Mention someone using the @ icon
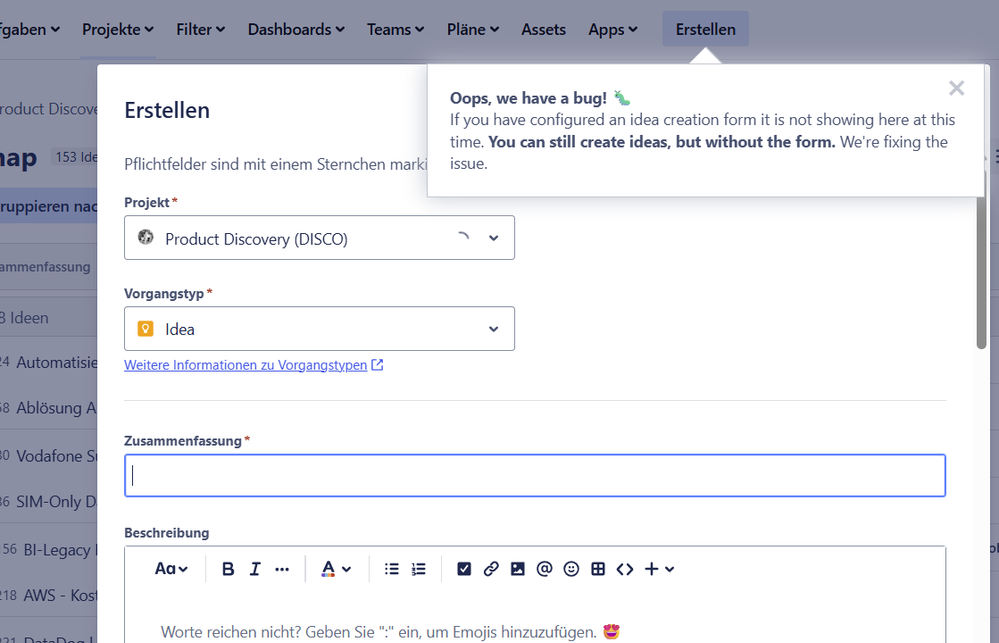This screenshot has height=643, width=999. click(544, 568)
